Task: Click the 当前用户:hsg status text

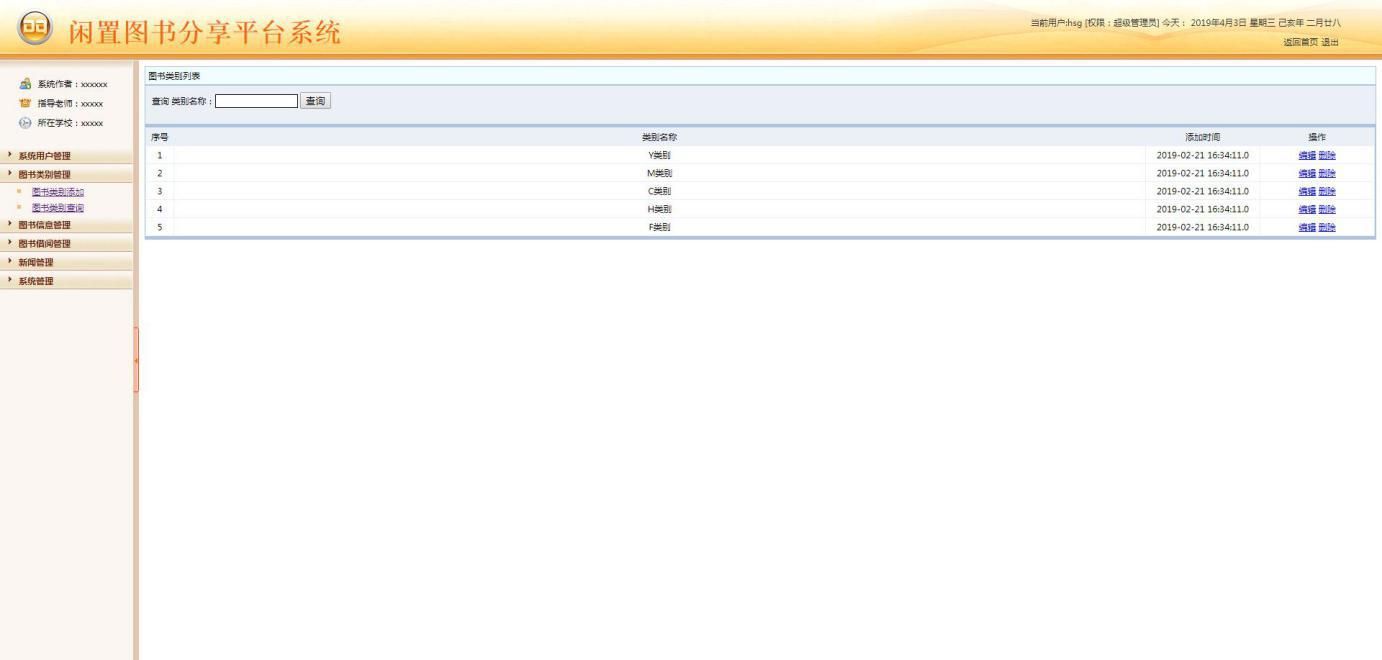Action: pyautogui.click(x=1056, y=23)
